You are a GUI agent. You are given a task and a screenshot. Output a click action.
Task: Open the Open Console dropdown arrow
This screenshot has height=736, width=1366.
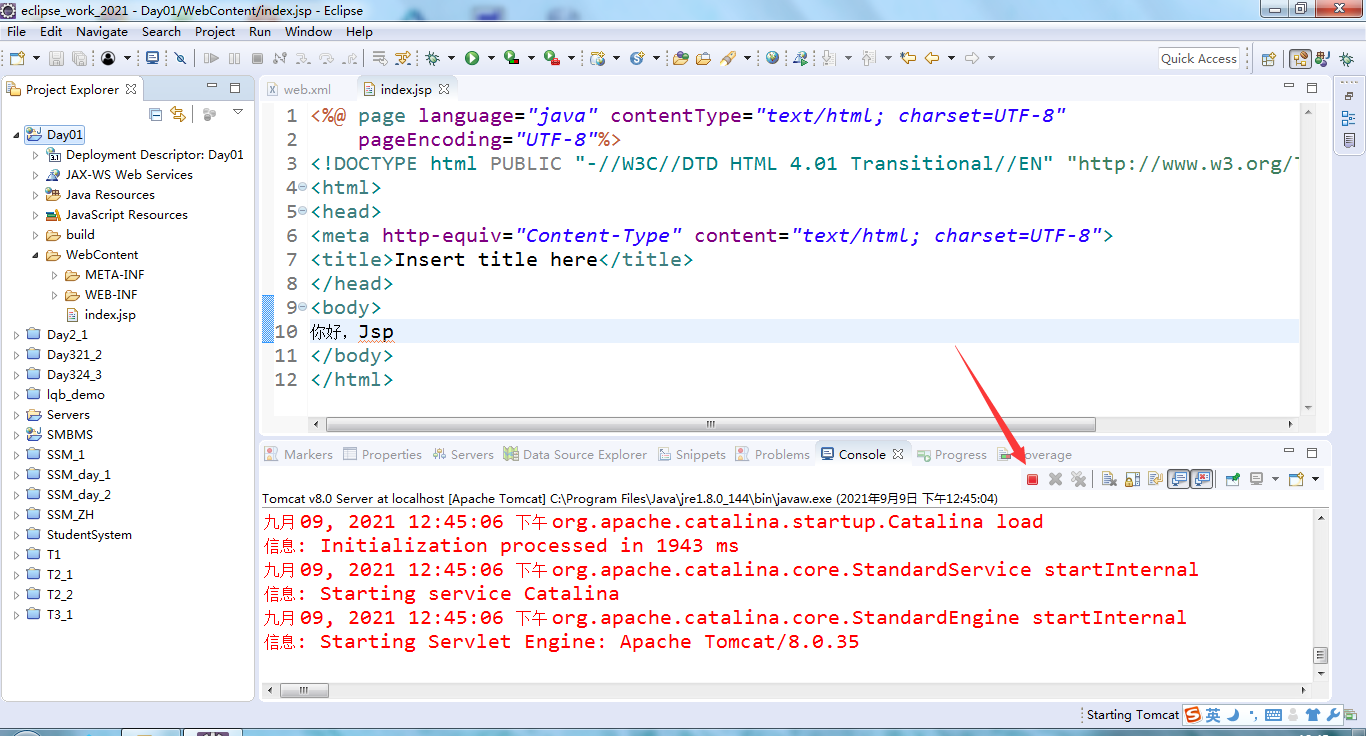1315,480
